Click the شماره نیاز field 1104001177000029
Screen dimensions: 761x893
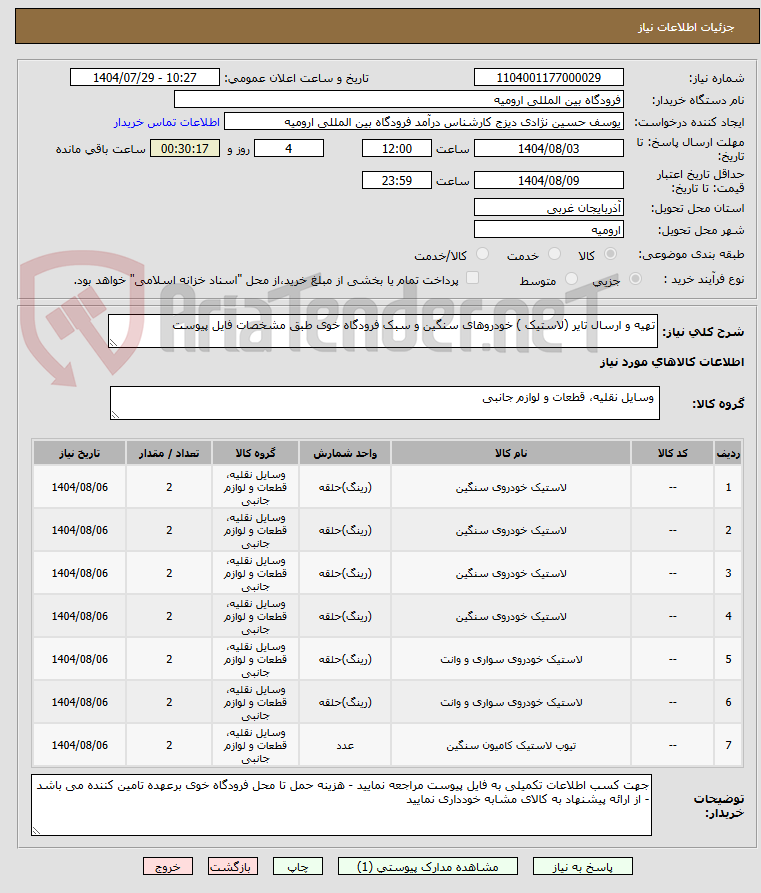(x=549, y=77)
